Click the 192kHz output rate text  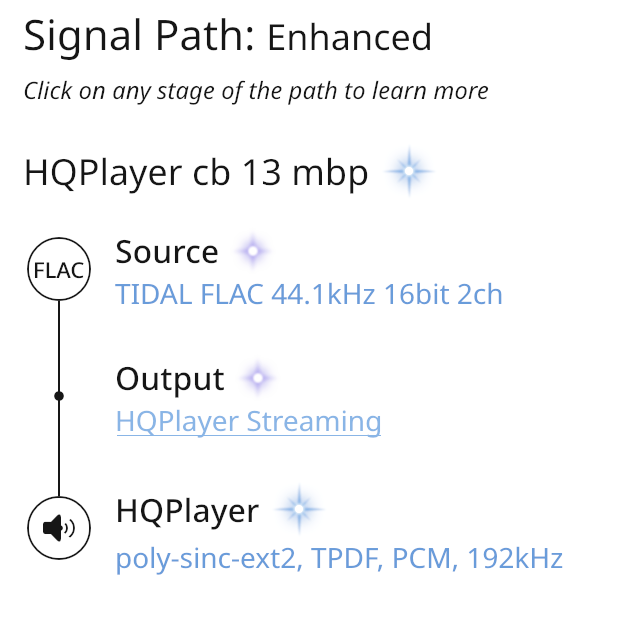[515, 558]
